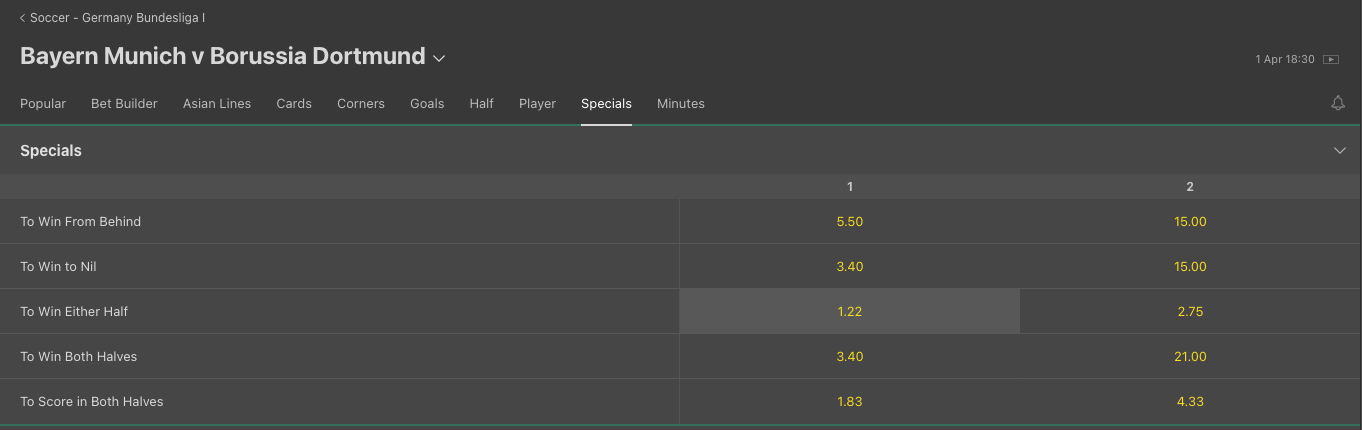Open the Minutes tab

point(681,104)
